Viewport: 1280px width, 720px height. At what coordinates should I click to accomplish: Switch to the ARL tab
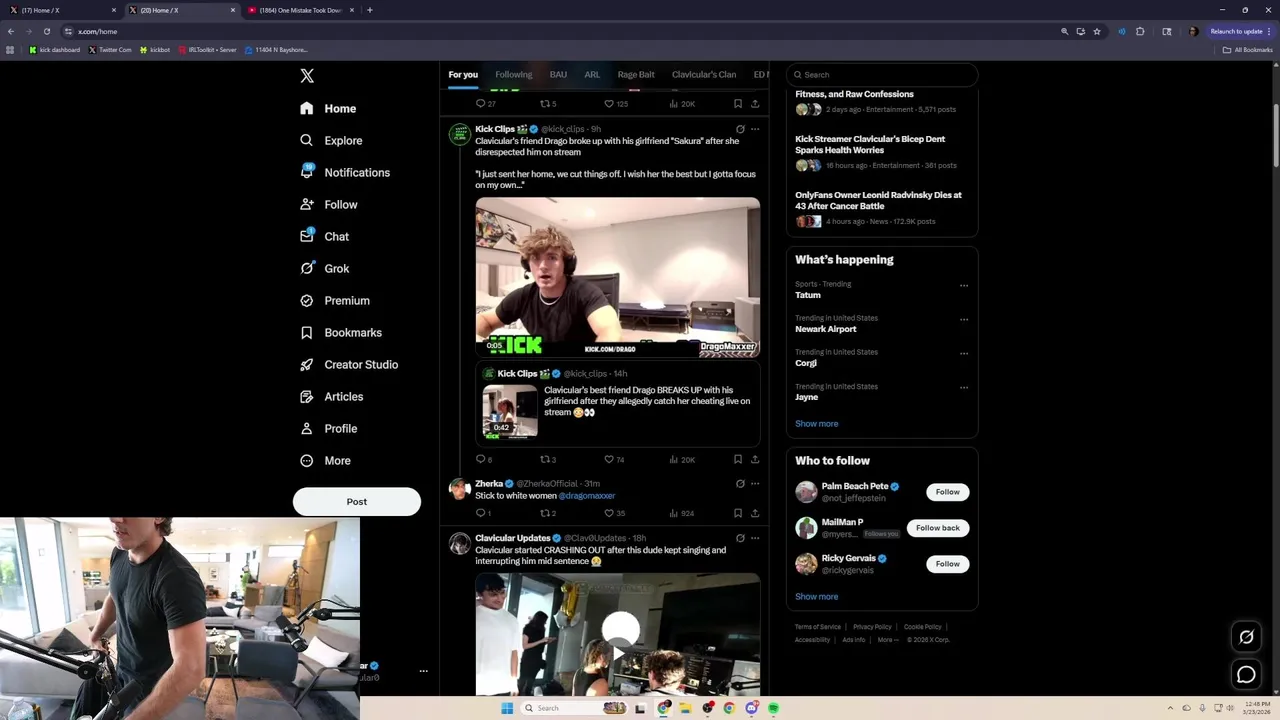coord(592,74)
